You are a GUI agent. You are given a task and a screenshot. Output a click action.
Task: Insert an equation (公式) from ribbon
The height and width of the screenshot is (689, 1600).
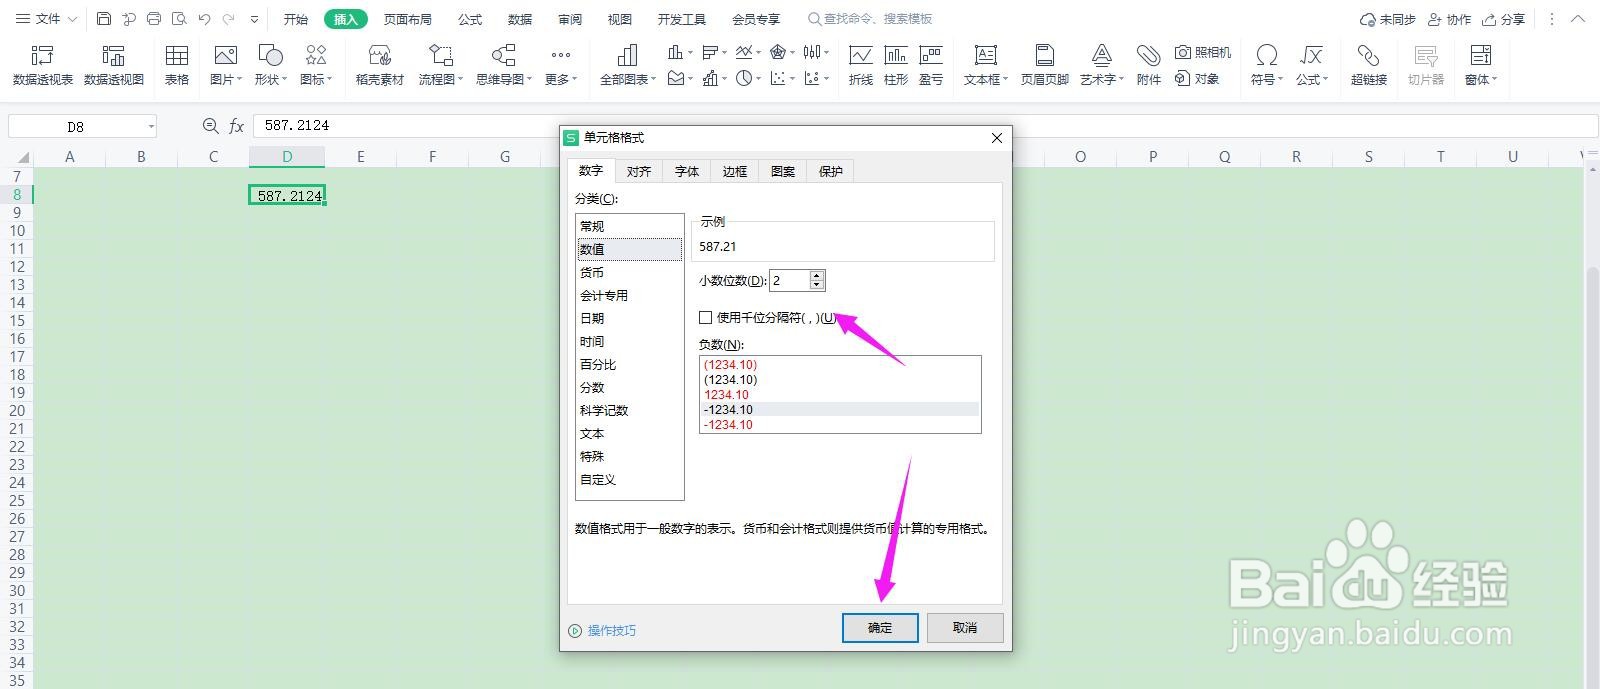(x=1311, y=65)
